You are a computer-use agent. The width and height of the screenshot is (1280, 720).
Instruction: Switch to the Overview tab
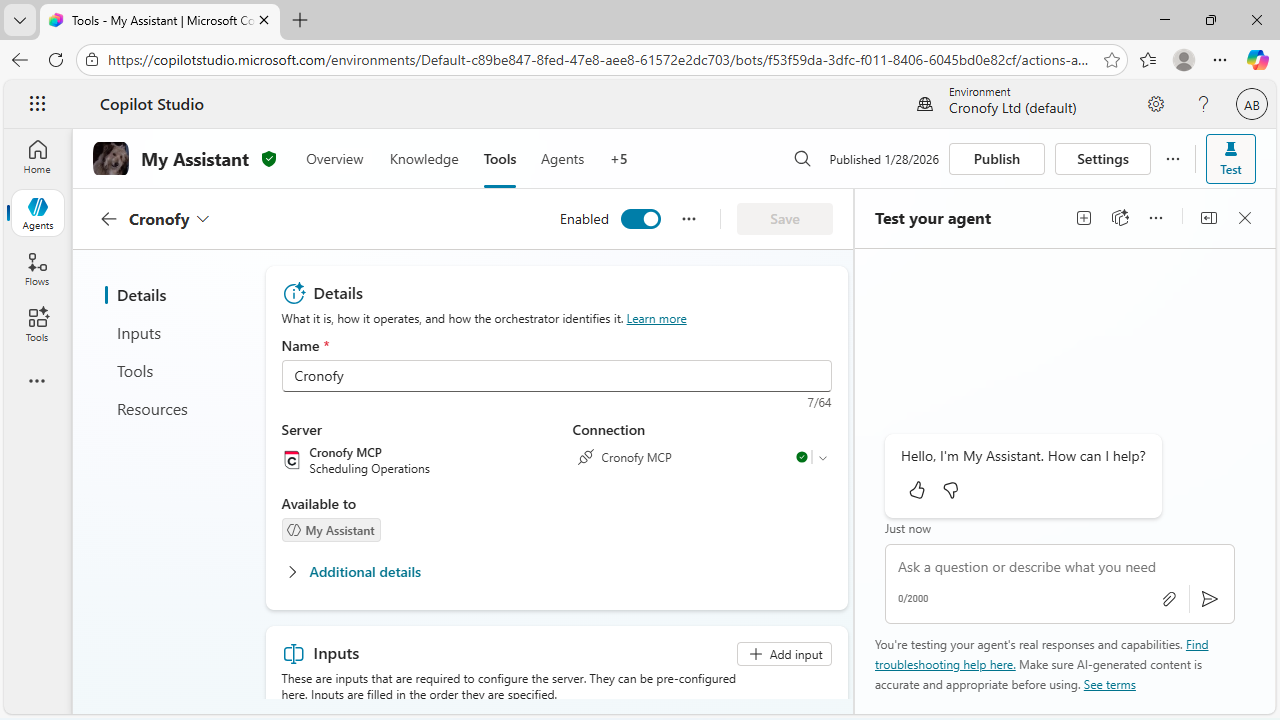click(335, 159)
